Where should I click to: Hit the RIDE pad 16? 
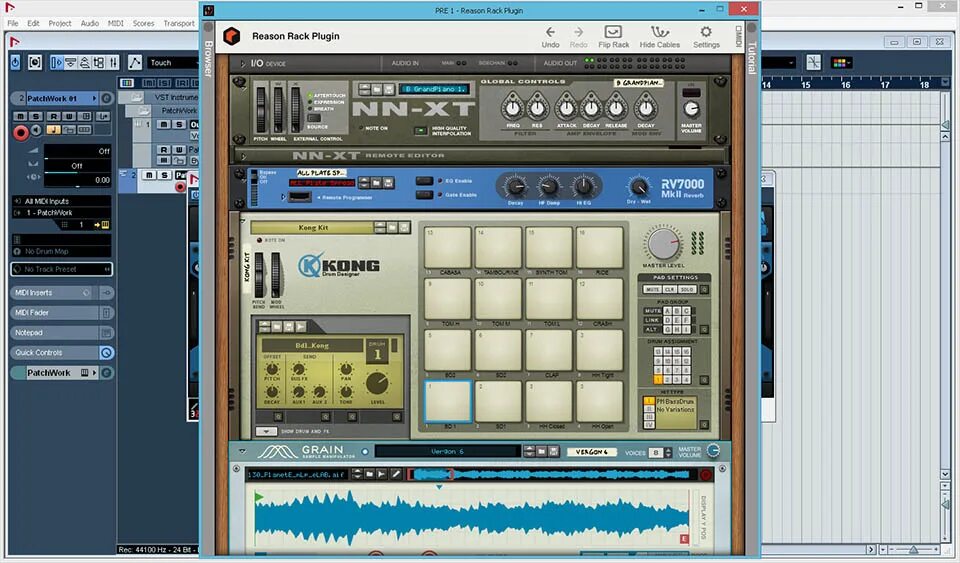coord(600,247)
